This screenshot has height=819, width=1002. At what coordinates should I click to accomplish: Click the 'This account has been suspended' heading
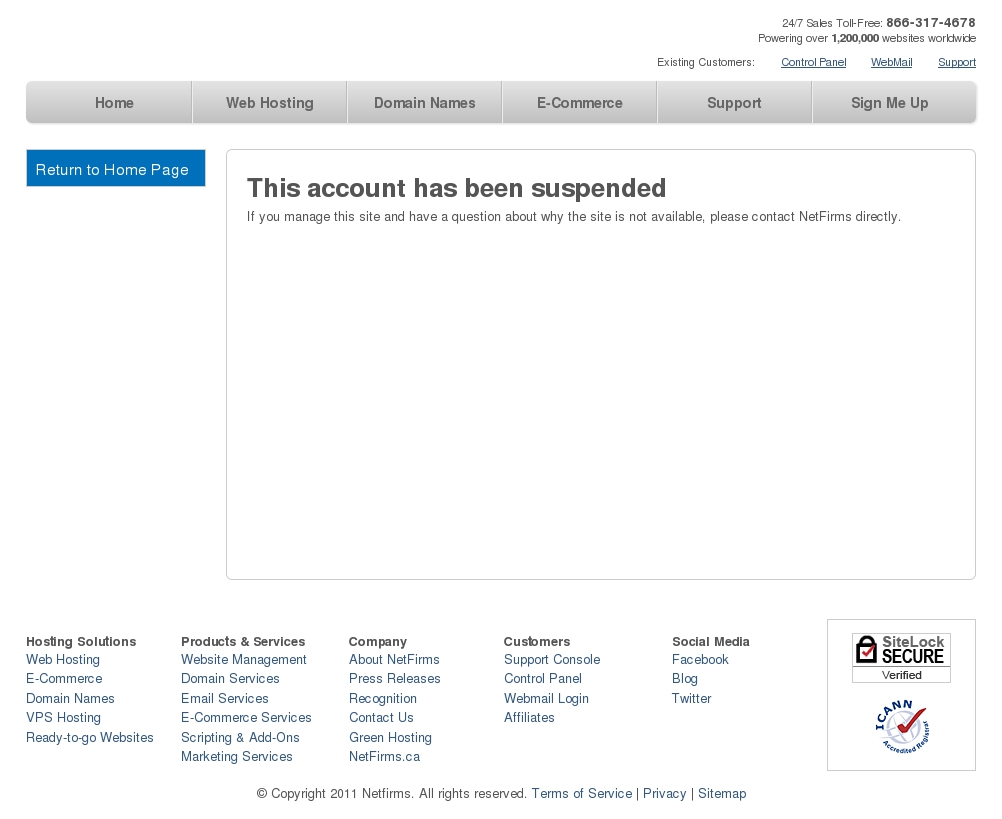click(x=456, y=188)
